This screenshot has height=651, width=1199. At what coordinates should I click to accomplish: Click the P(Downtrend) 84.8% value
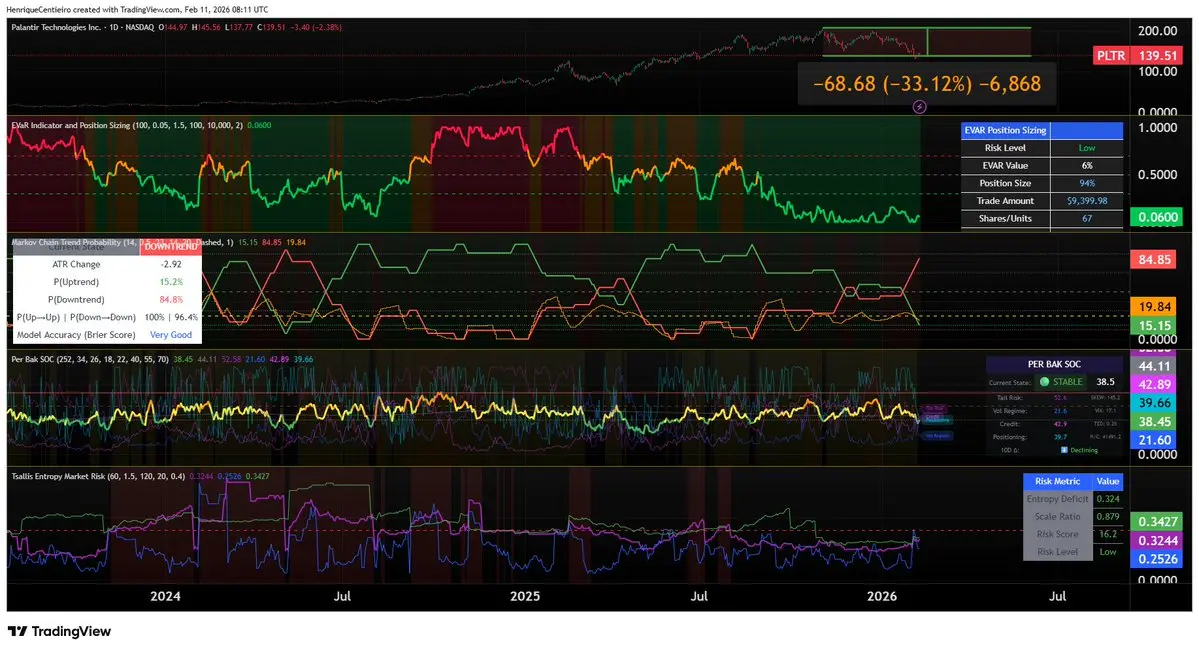click(171, 299)
